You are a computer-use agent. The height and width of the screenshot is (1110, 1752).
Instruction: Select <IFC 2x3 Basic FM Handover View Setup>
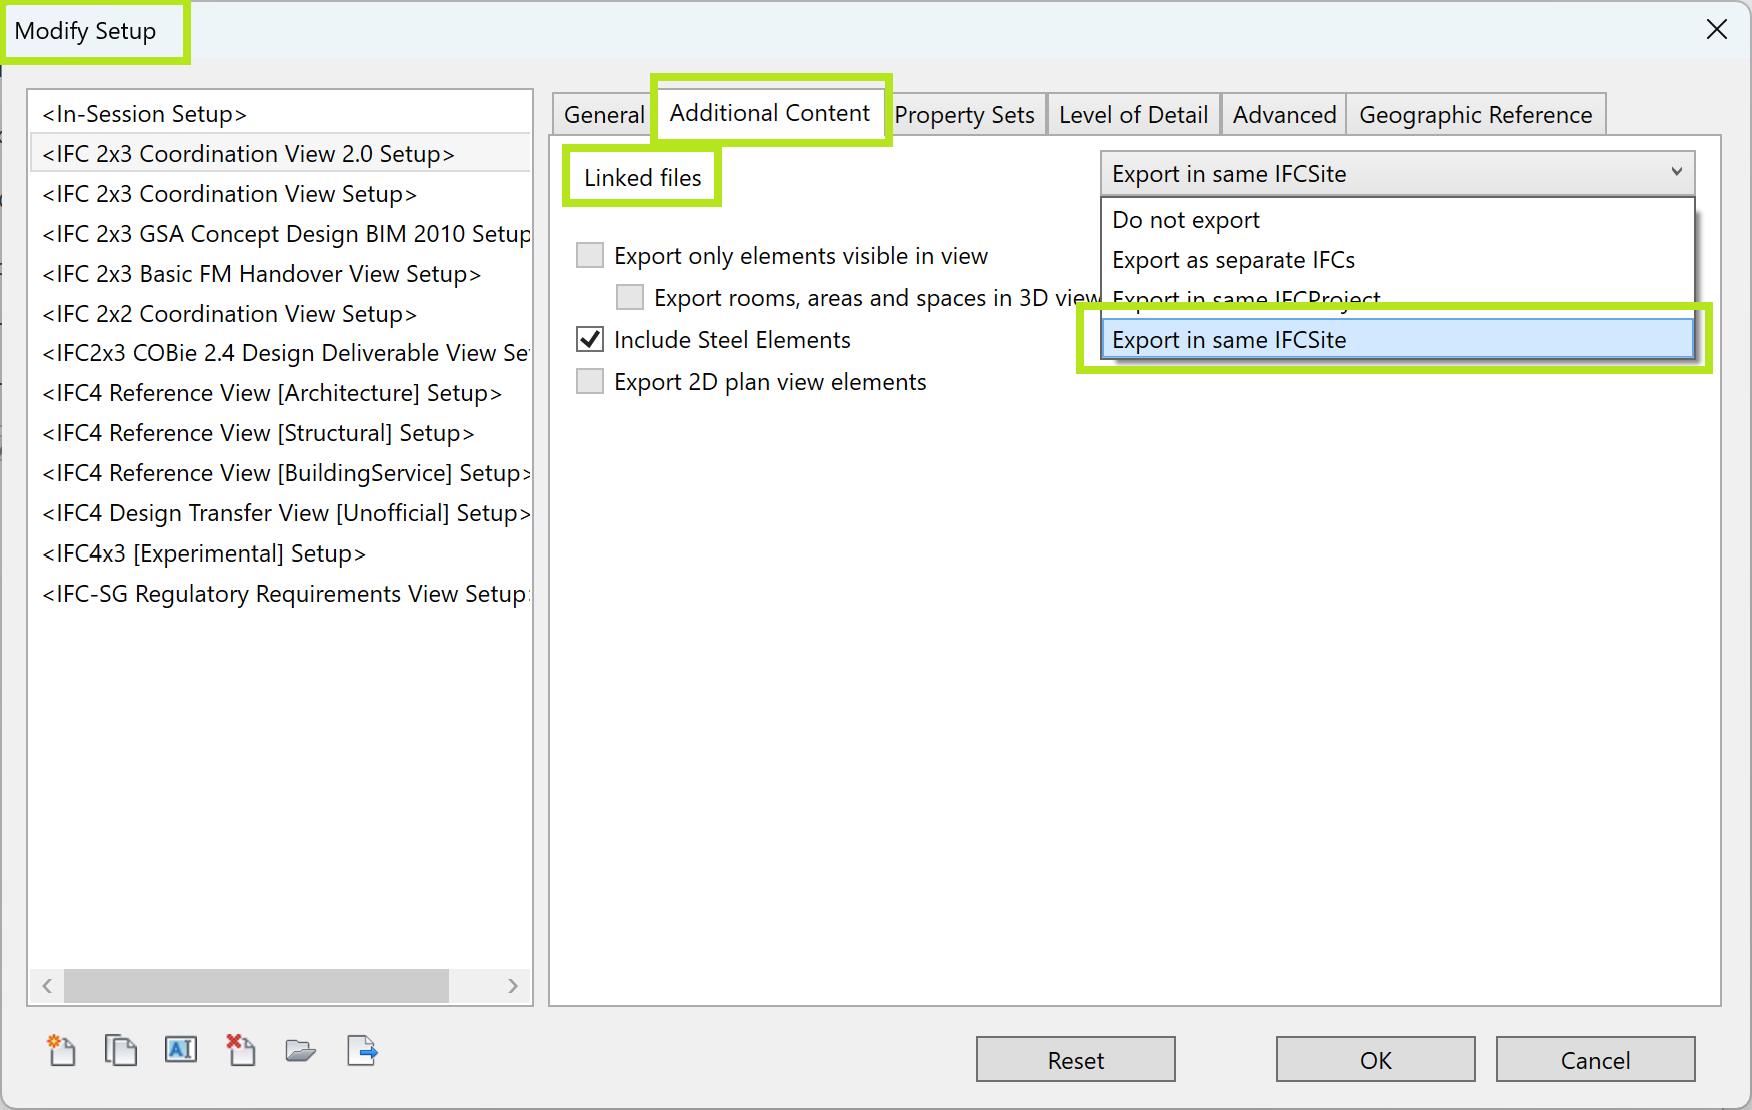(x=280, y=274)
